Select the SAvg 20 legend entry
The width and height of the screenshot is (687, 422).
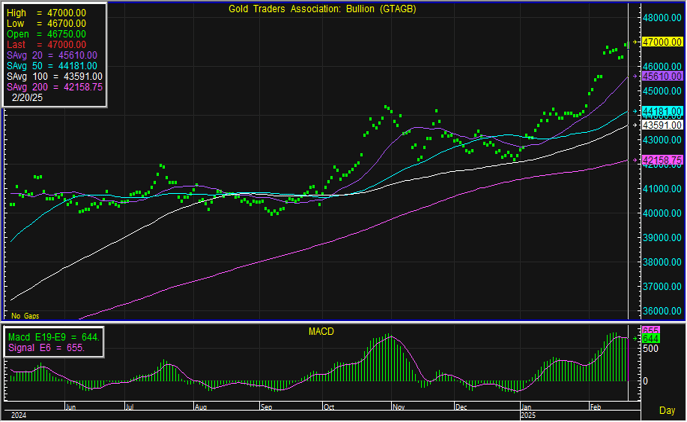tap(51, 55)
